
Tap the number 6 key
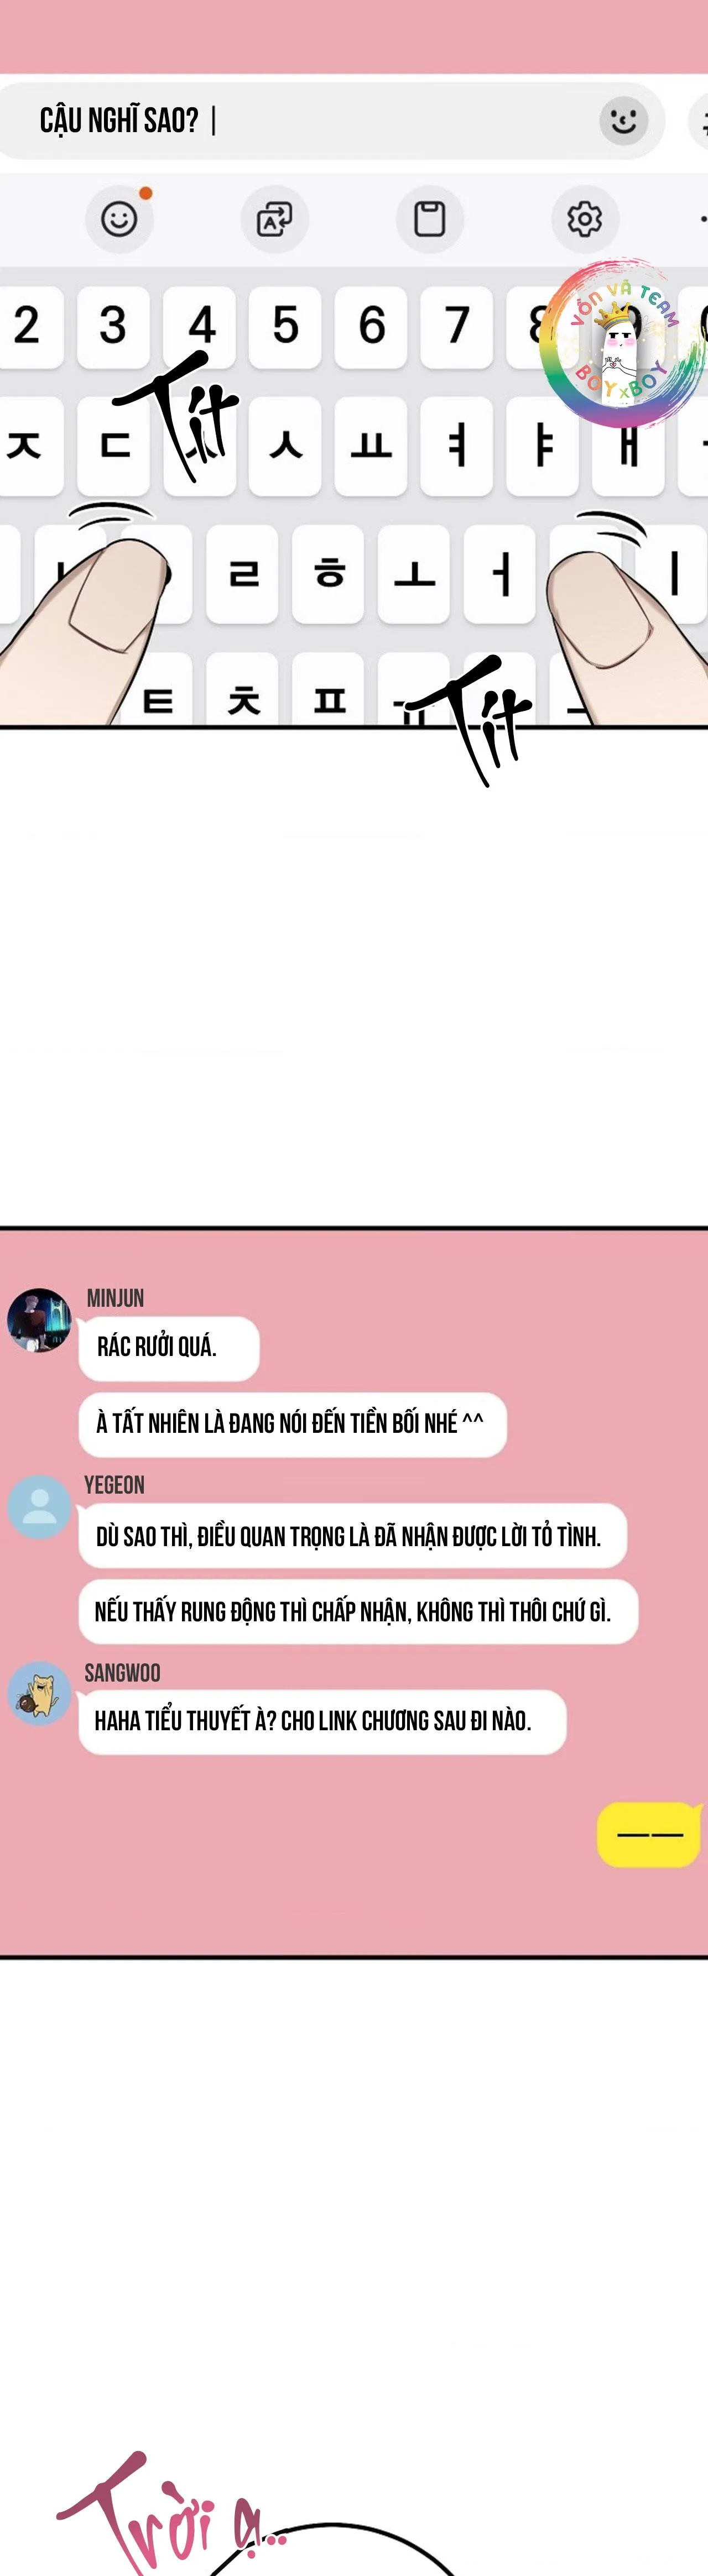(x=371, y=327)
